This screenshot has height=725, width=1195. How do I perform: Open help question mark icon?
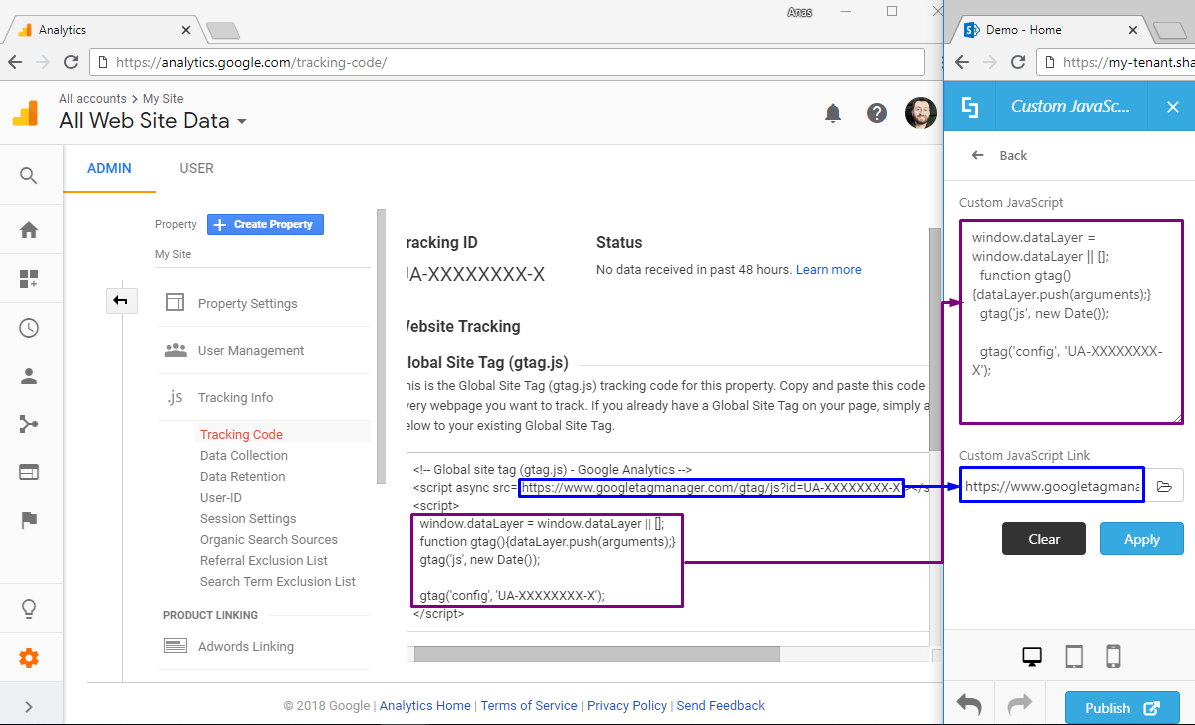876,114
